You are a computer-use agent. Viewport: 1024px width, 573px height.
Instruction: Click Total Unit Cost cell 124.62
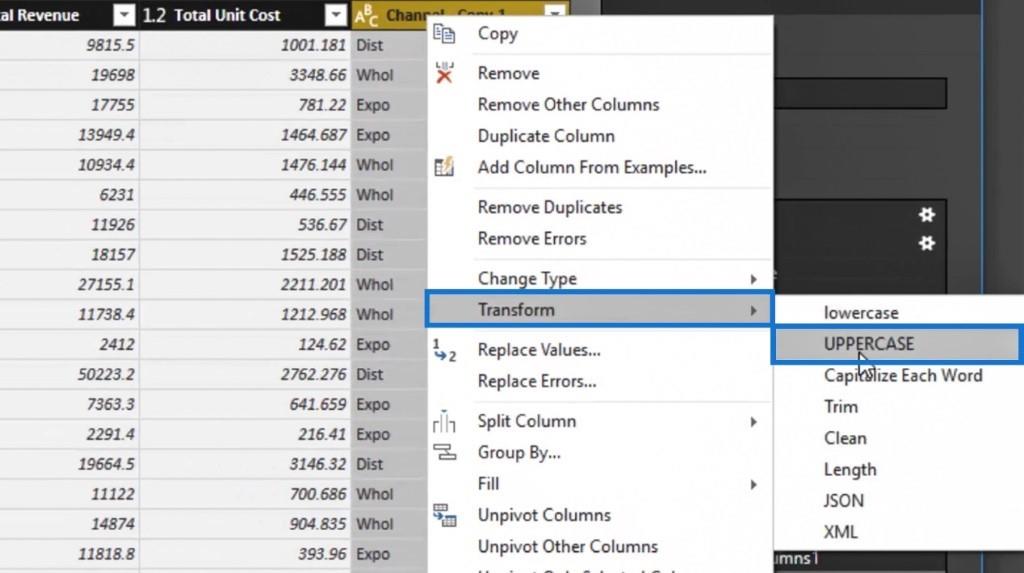click(245, 344)
